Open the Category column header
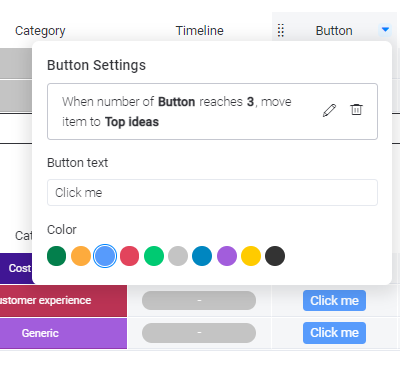Viewport: 400px width, 370px height. pos(40,31)
